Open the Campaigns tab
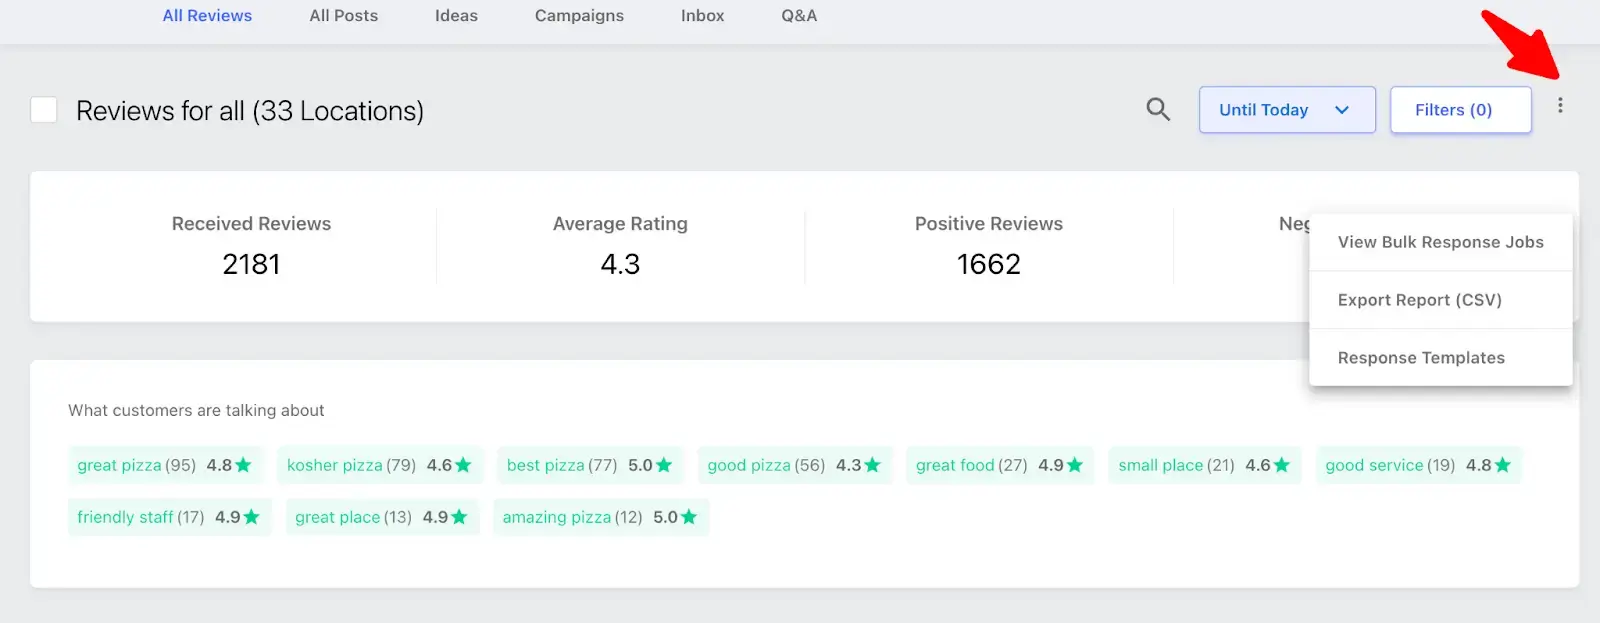The image size is (1600, 623). point(579,16)
